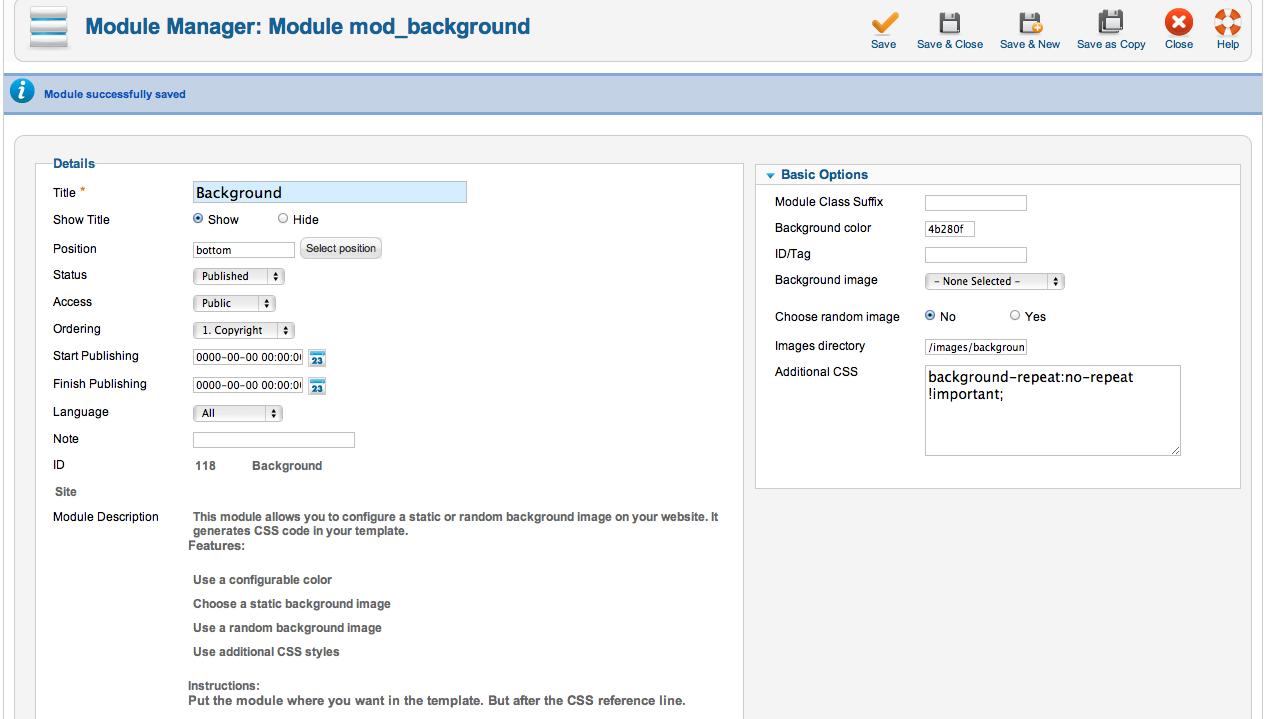Click the Save & Close floppy icon
Viewport: 1266px width, 719px height.
(x=950, y=22)
